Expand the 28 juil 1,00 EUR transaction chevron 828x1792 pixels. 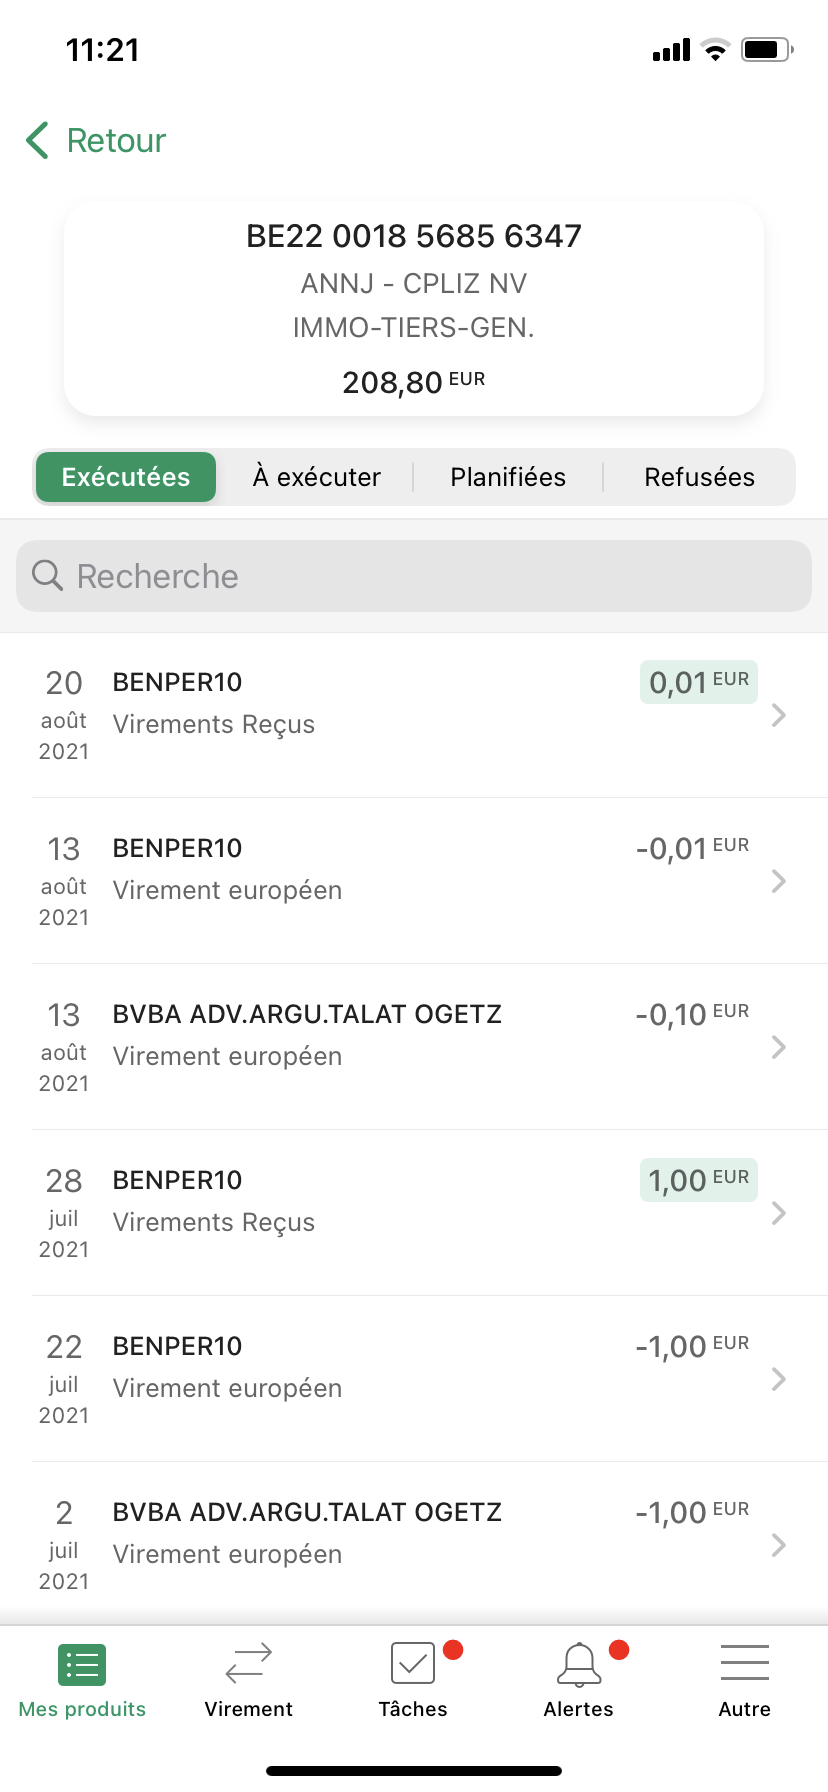[779, 1213]
